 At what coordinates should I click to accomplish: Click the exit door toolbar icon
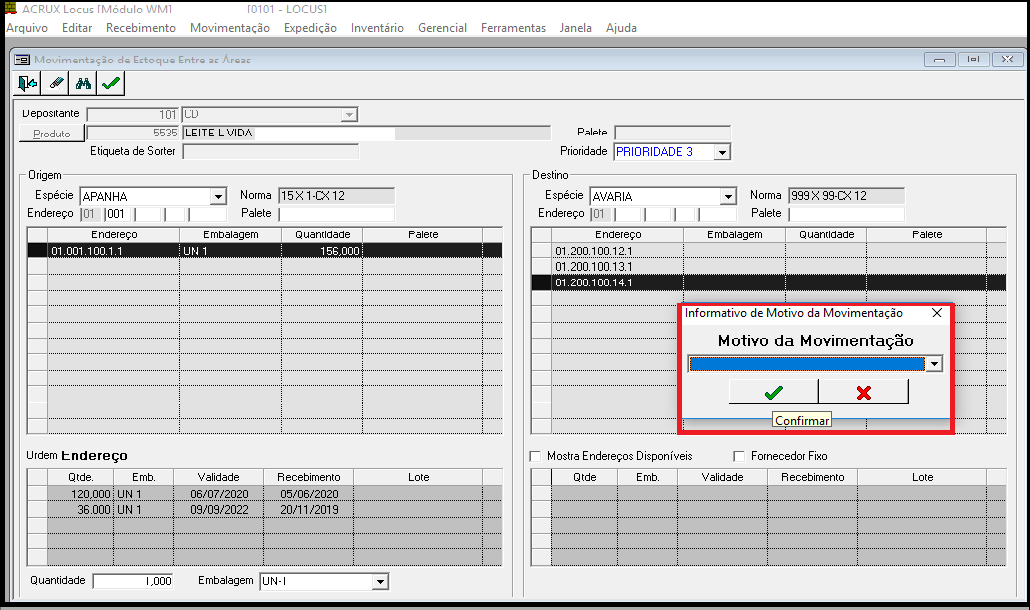tap(28, 84)
